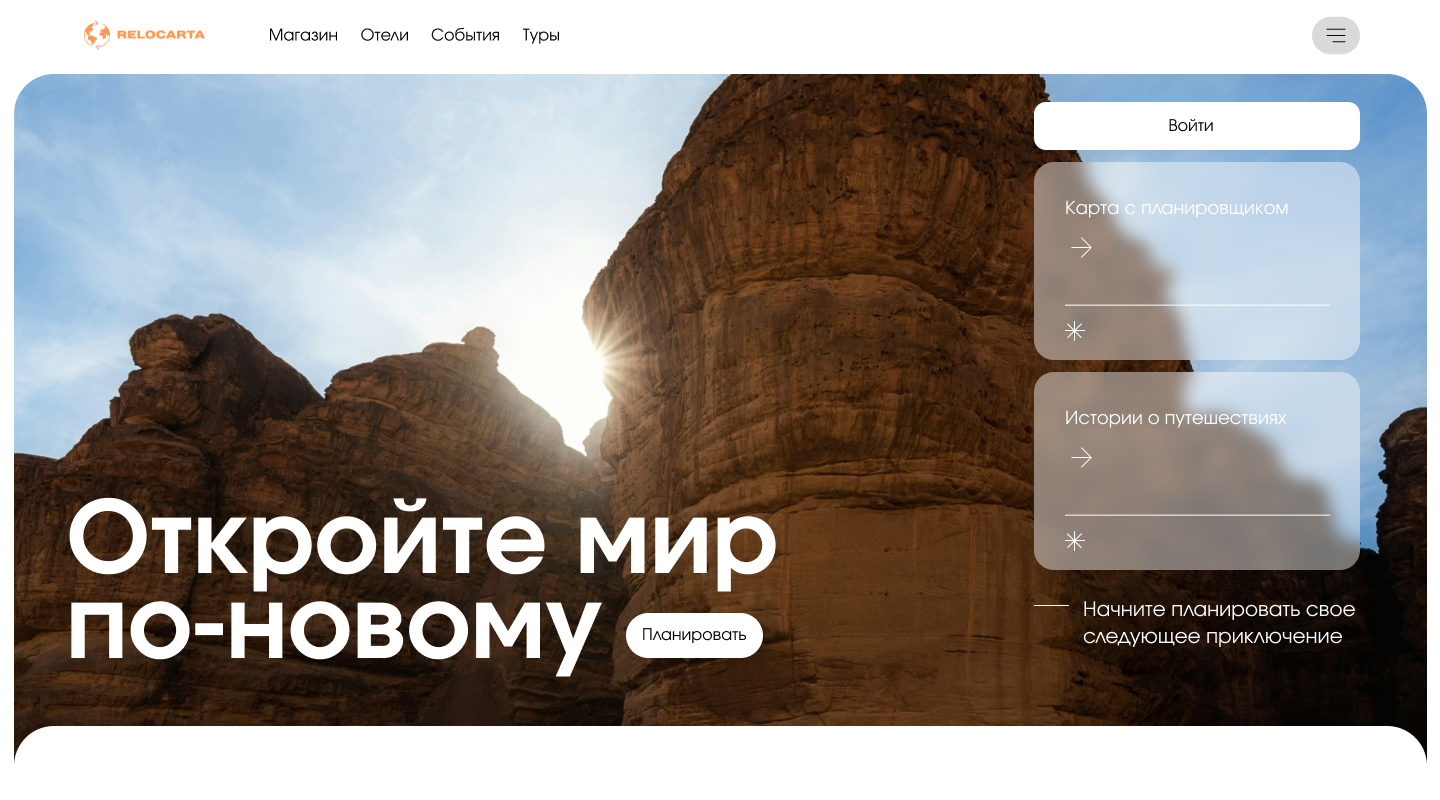Click the asterisk icon in Истории о путешествиях card

point(1075,541)
